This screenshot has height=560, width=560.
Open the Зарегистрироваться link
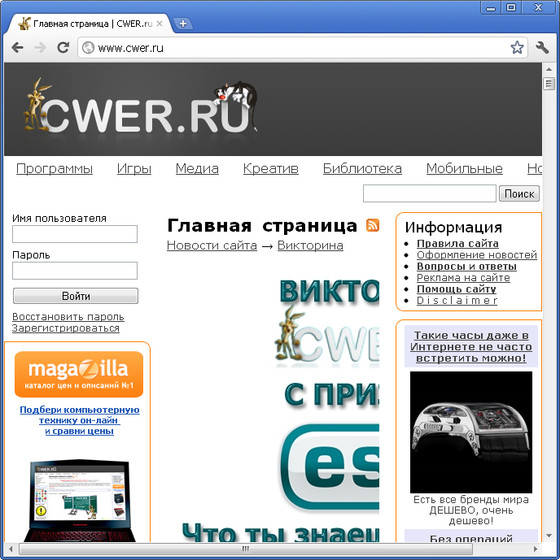point(66,328)
